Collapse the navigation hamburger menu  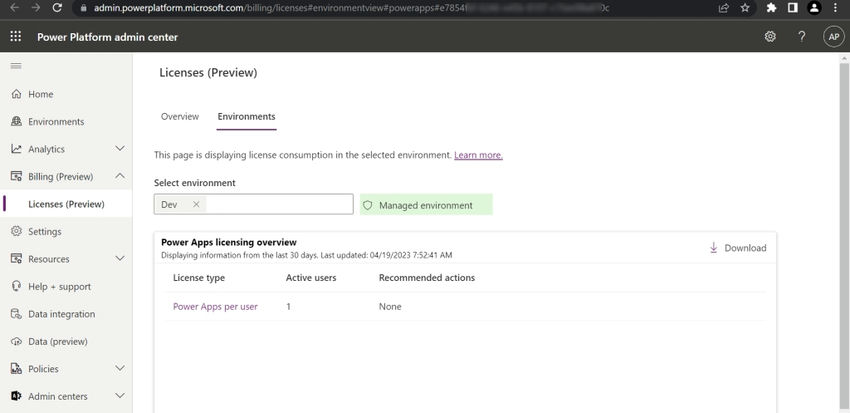coord(15,66)
